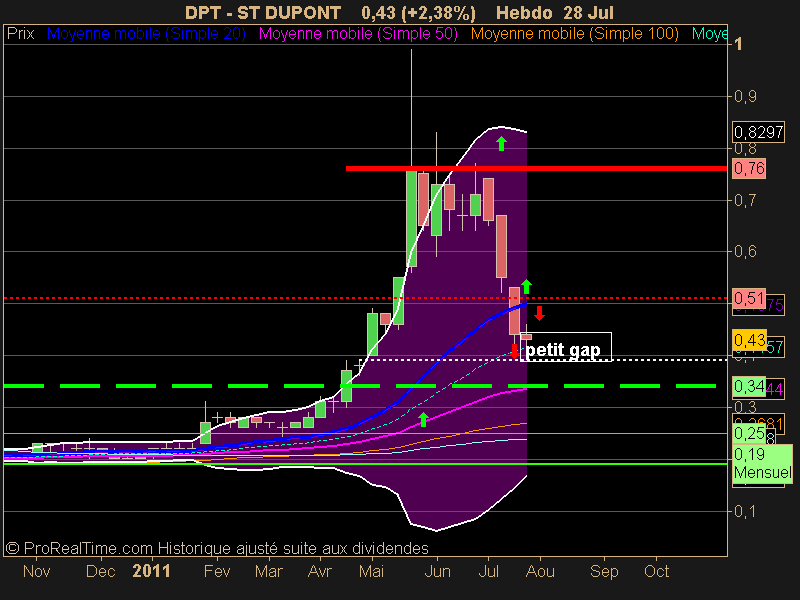Click the chart title "DPT - ST DUPONT"
Viewport: 800px width, 600px height.
(x=263, y=13)
